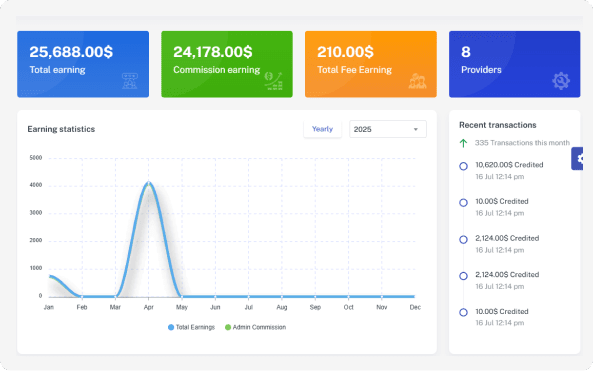
Task: Open the Commission earning 24,178.00$ card
Action: pos(227,64)
